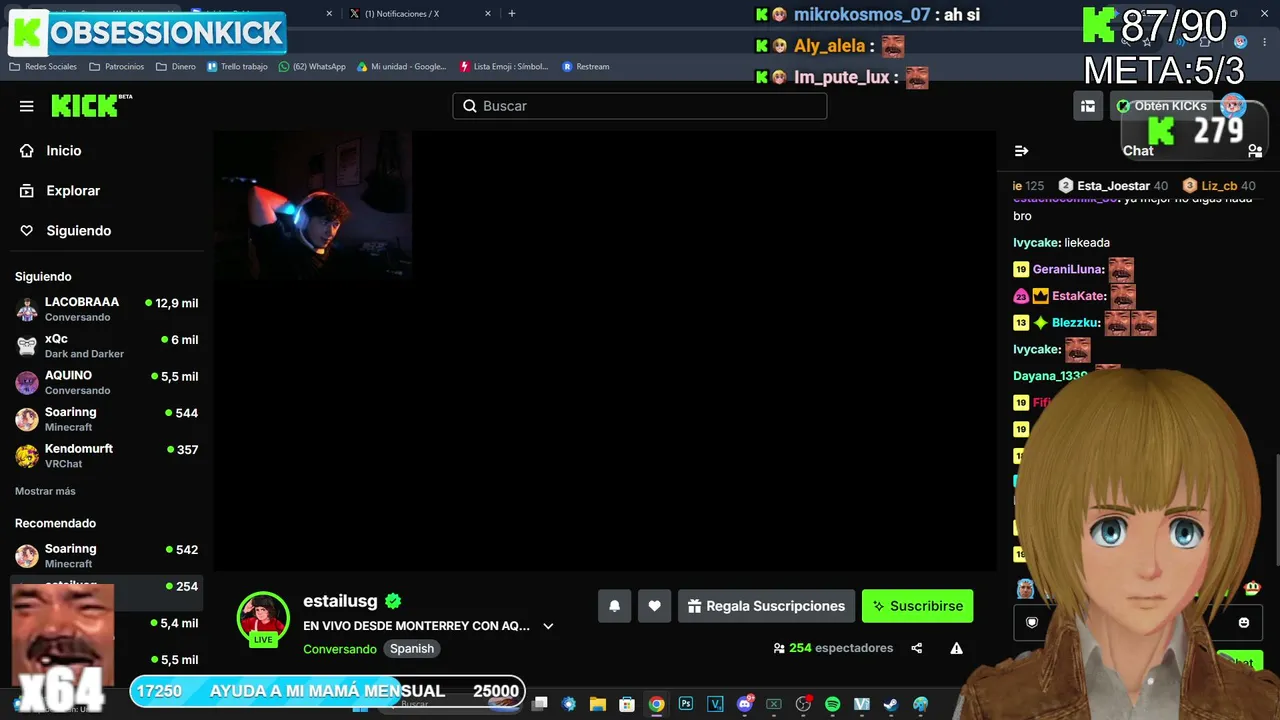The width and height of the screenshot is (1280, 720).
Task: Toggle follow heart button for estailusg
Action: [x=654, y=606]
